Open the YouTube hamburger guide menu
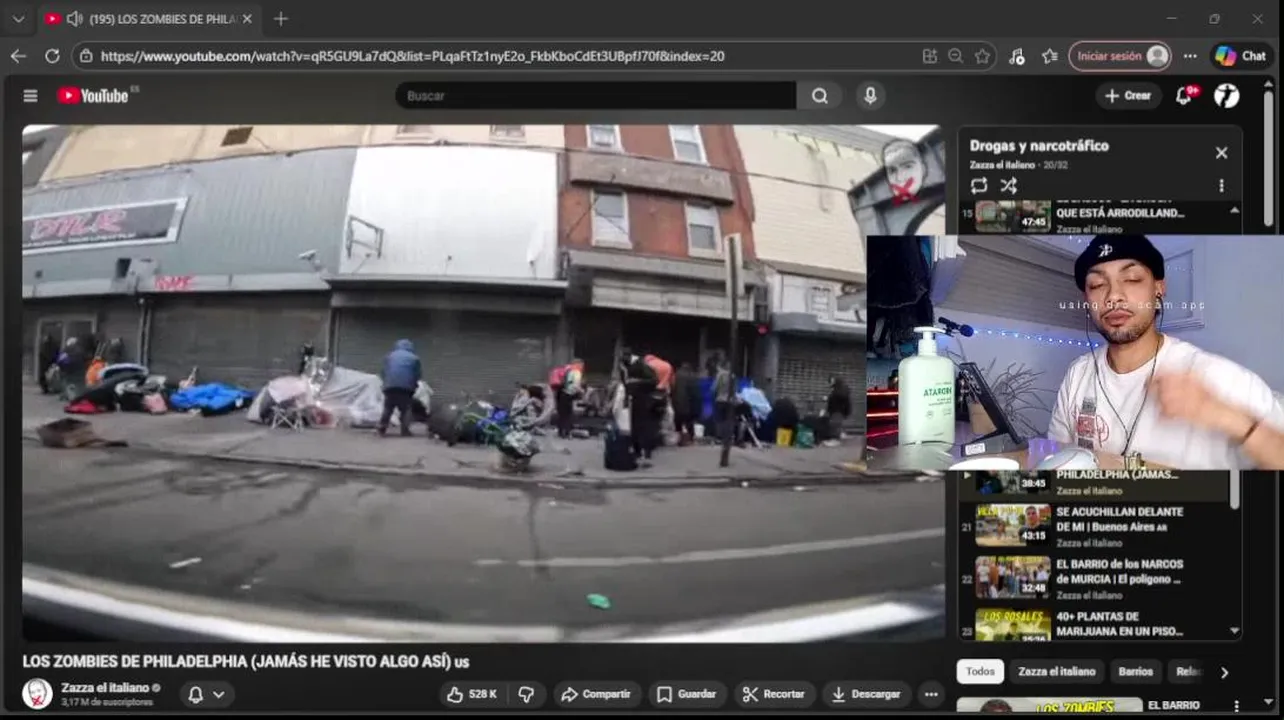 (x=30, y=96)
